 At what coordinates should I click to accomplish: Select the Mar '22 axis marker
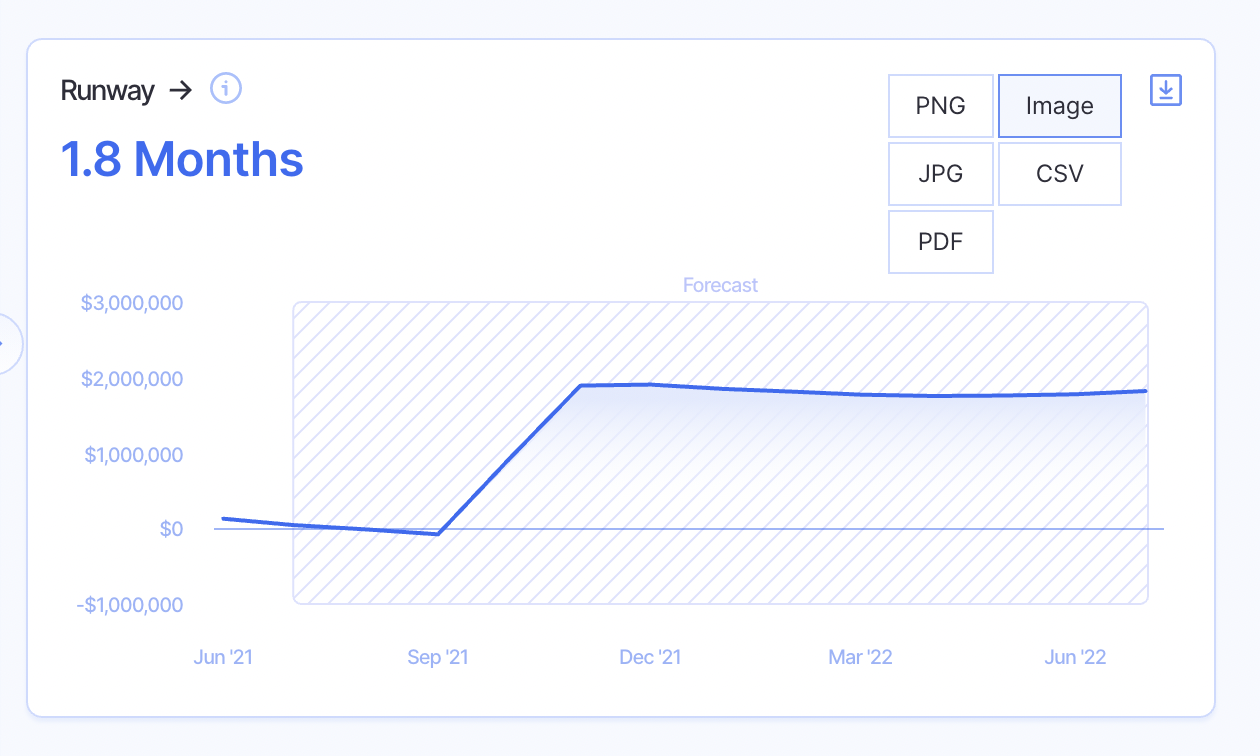[x=860, y=657]
